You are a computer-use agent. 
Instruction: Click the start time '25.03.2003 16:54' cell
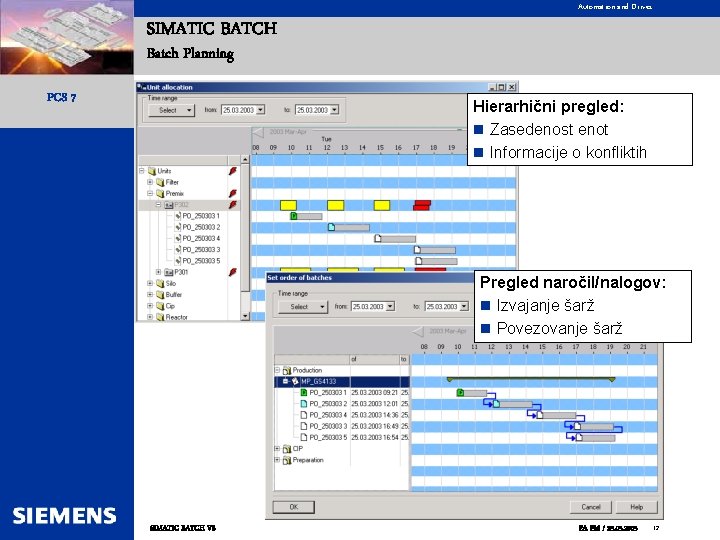point(375,438)
